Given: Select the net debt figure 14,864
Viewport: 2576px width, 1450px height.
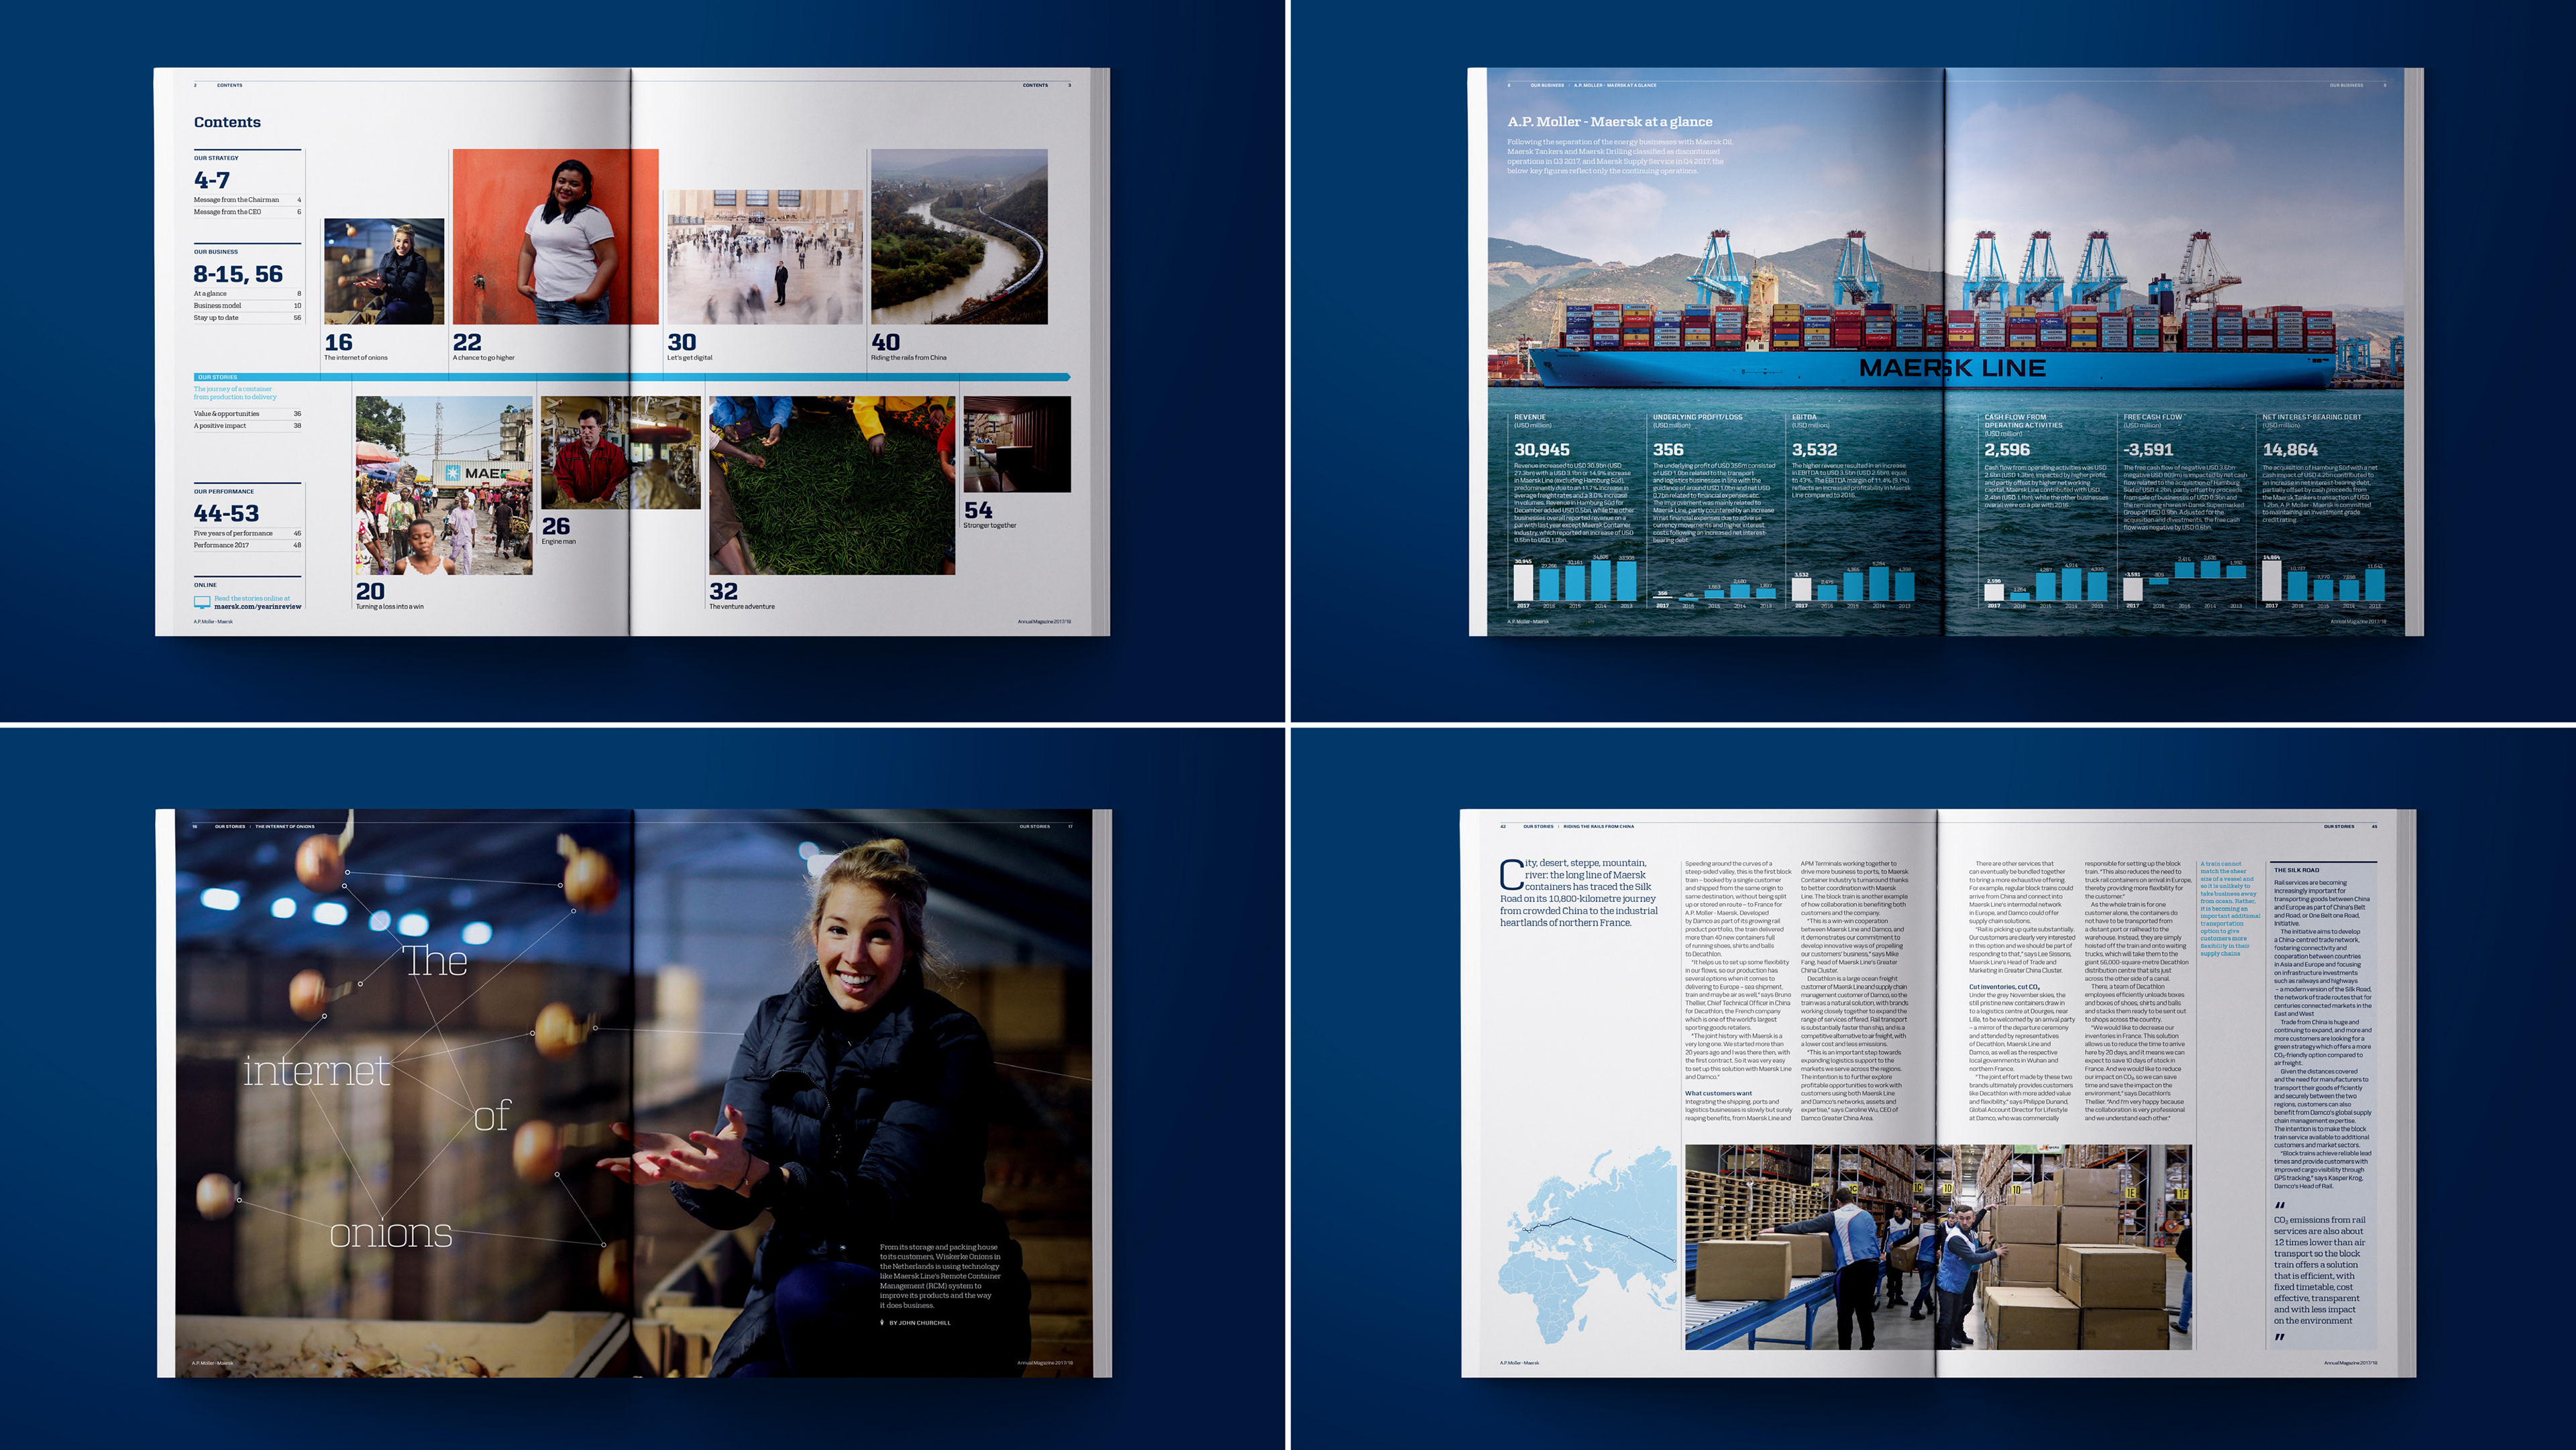Looking at the screenshot, I should pos(2290,450).
